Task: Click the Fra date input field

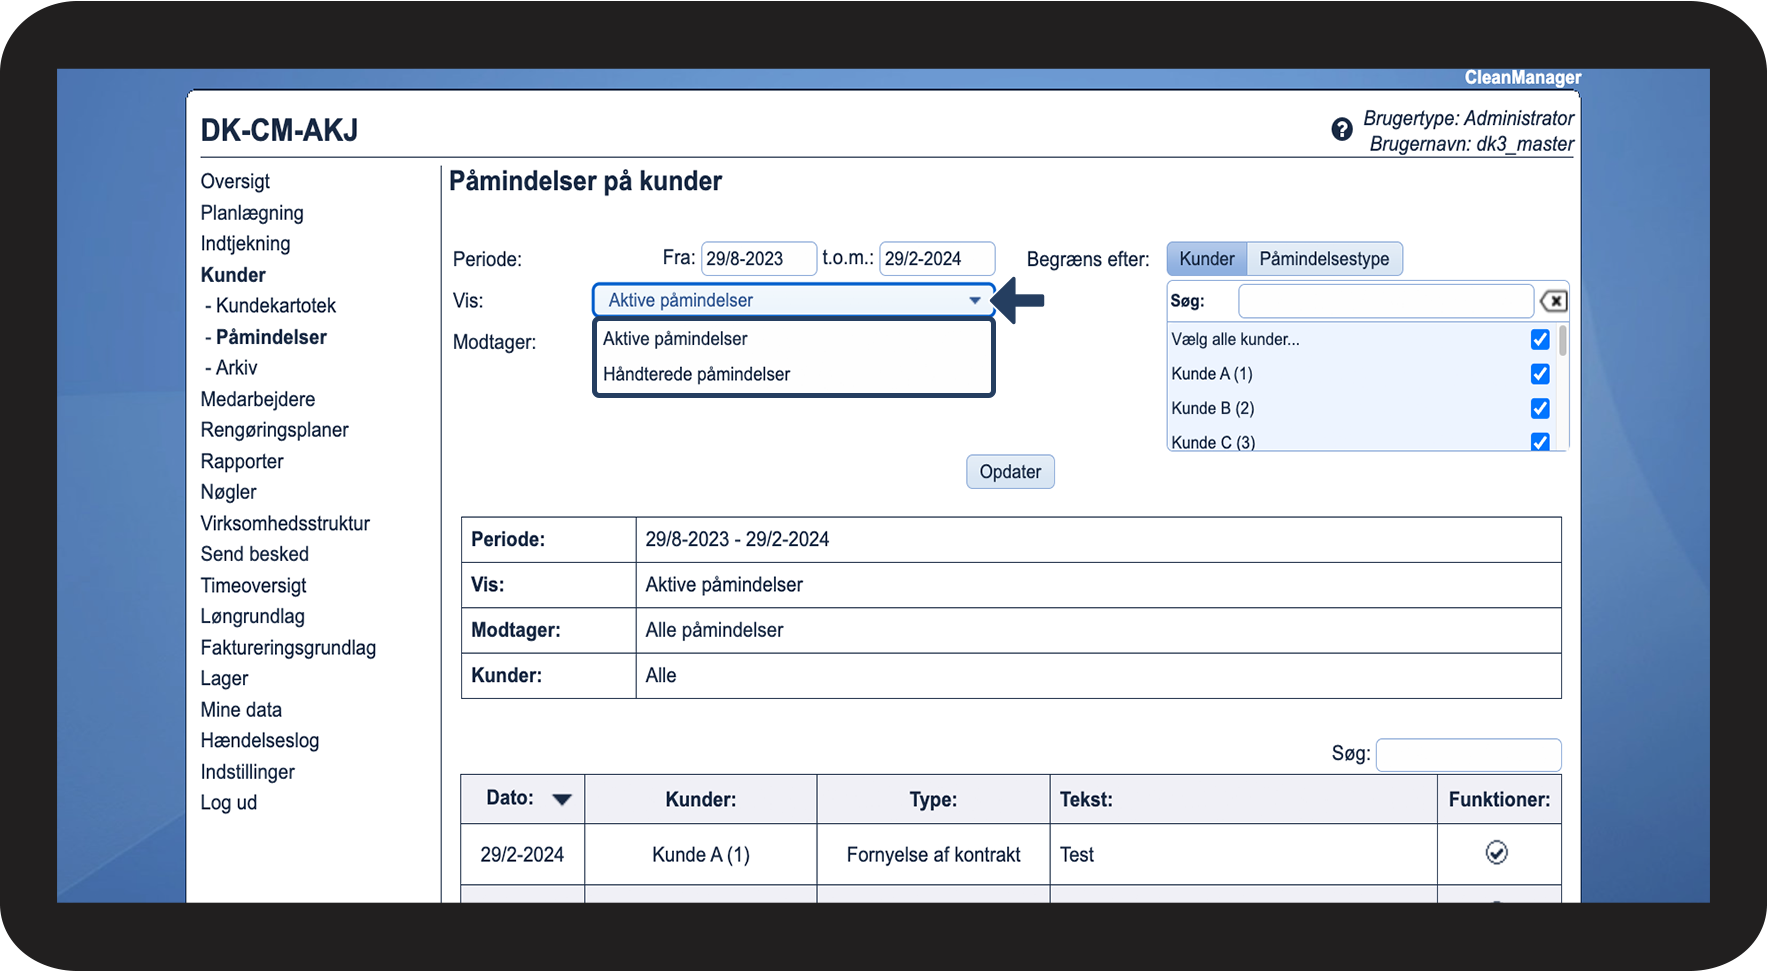Action: (758, 259)
